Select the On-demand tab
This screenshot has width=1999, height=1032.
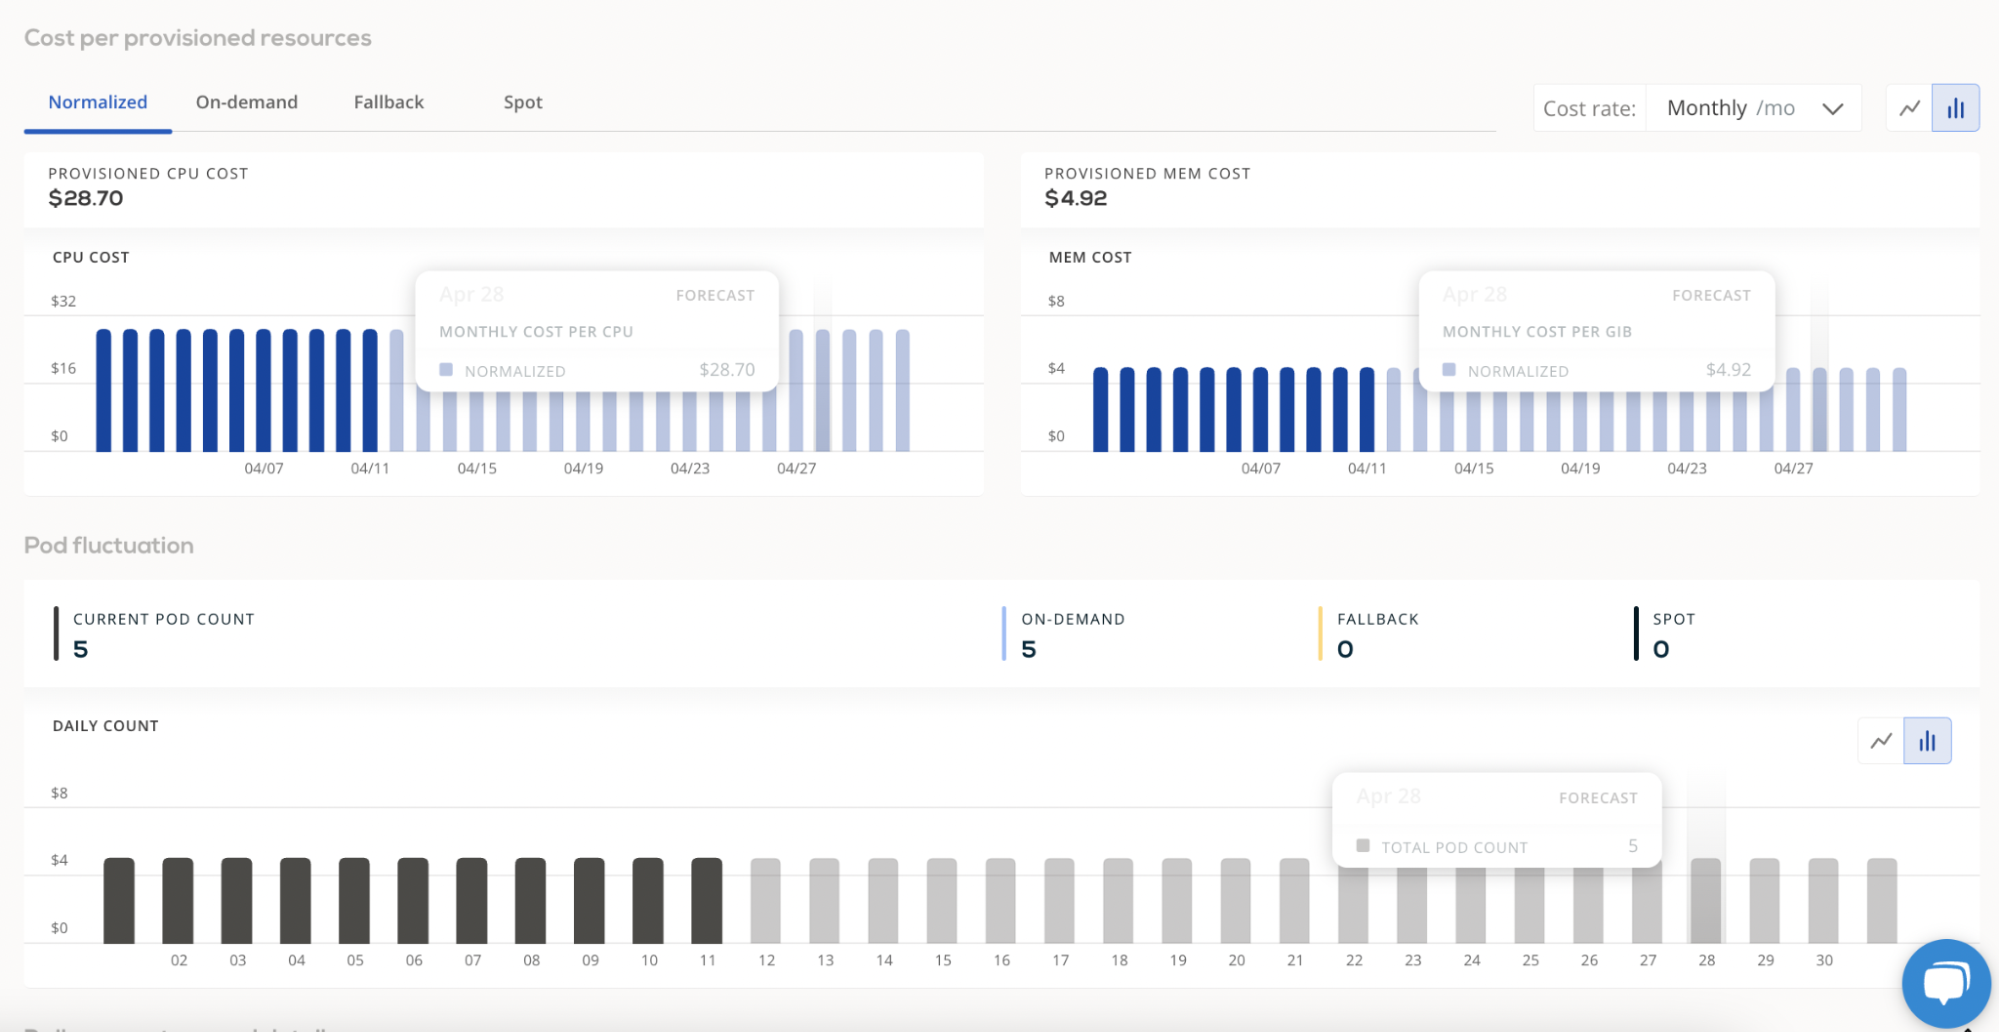(x=247, y=102)
